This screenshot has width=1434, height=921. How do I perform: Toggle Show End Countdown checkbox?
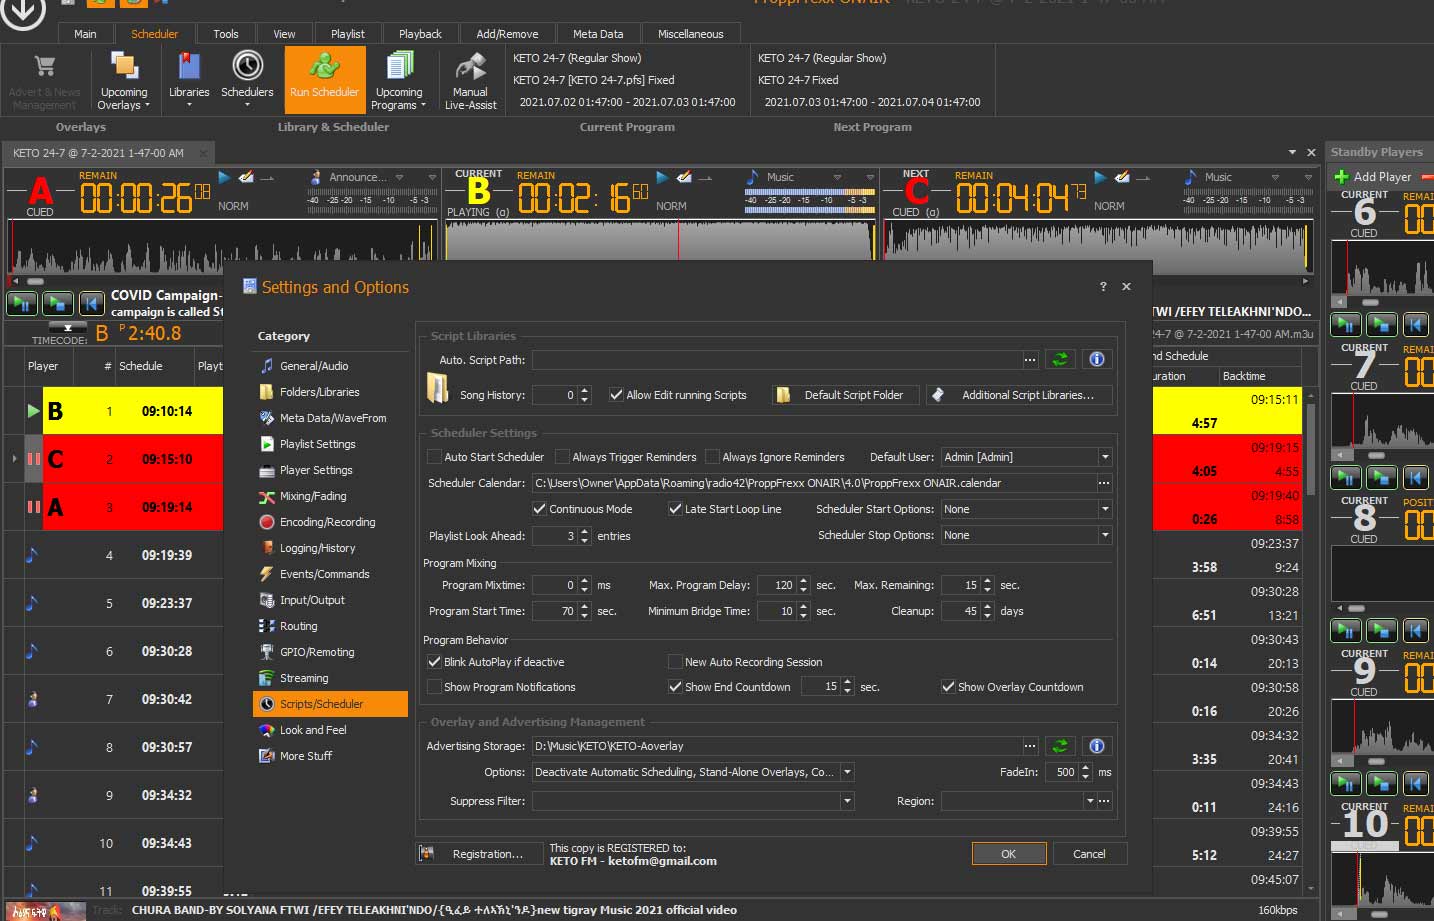point(675,687)
